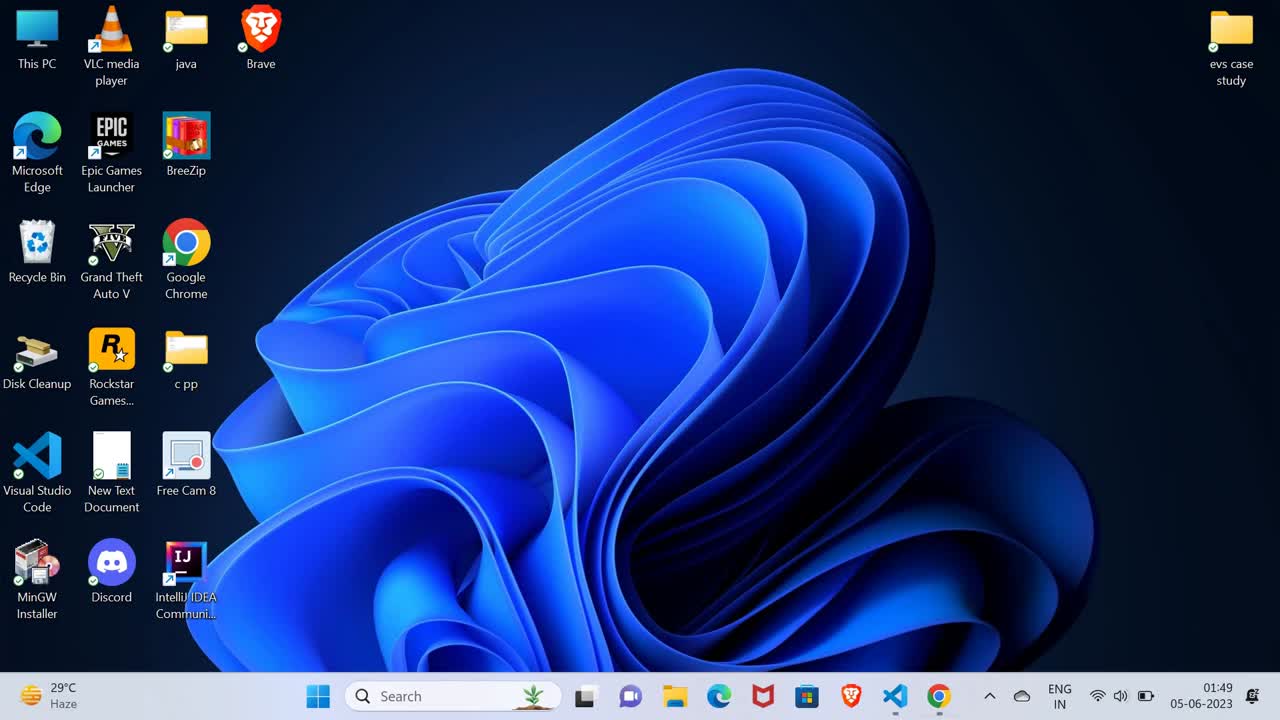
Task: Select the Brave browser desktop icon
Action: [x=261, y=40]
